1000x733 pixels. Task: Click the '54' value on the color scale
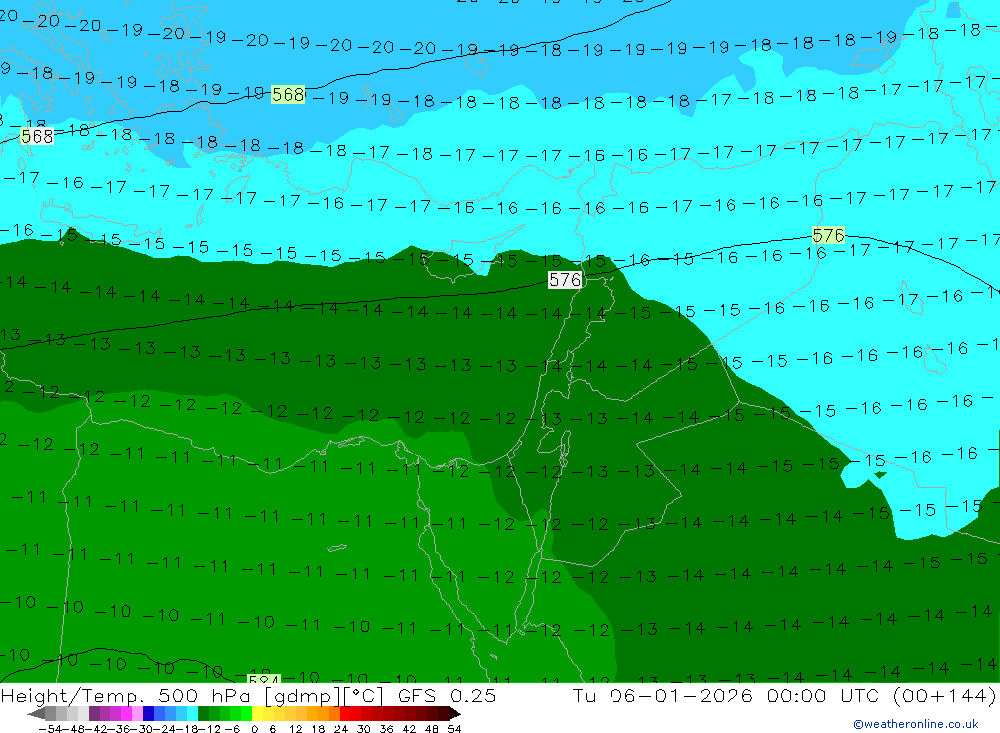[454, 729]
